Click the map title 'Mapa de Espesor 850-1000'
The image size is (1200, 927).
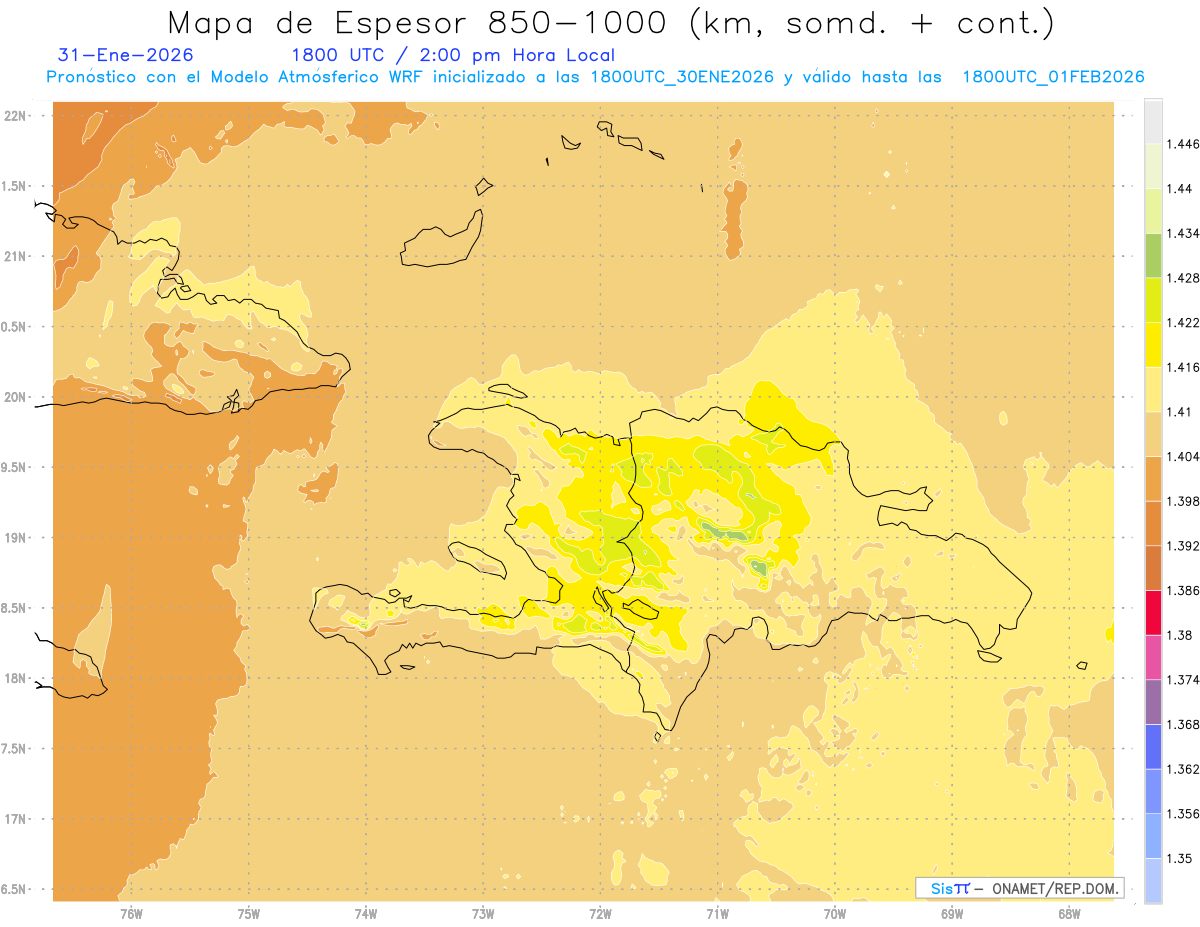pos(420,23)
